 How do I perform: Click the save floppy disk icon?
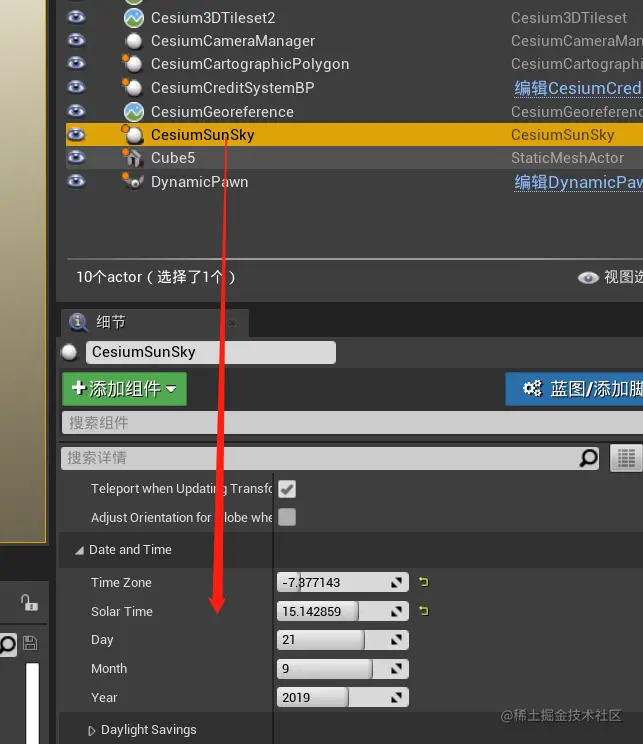coord(30,643)
